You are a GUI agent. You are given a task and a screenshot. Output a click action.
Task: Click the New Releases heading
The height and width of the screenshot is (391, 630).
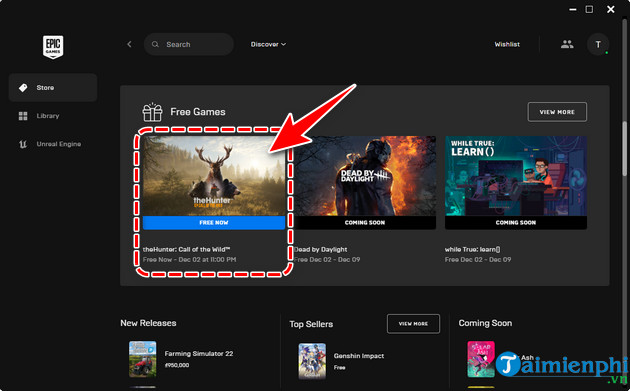click(x=148, y=323)
